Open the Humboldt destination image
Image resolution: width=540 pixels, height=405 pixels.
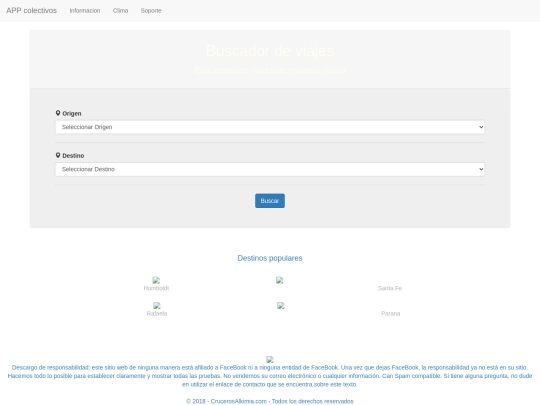click(156, 280)
